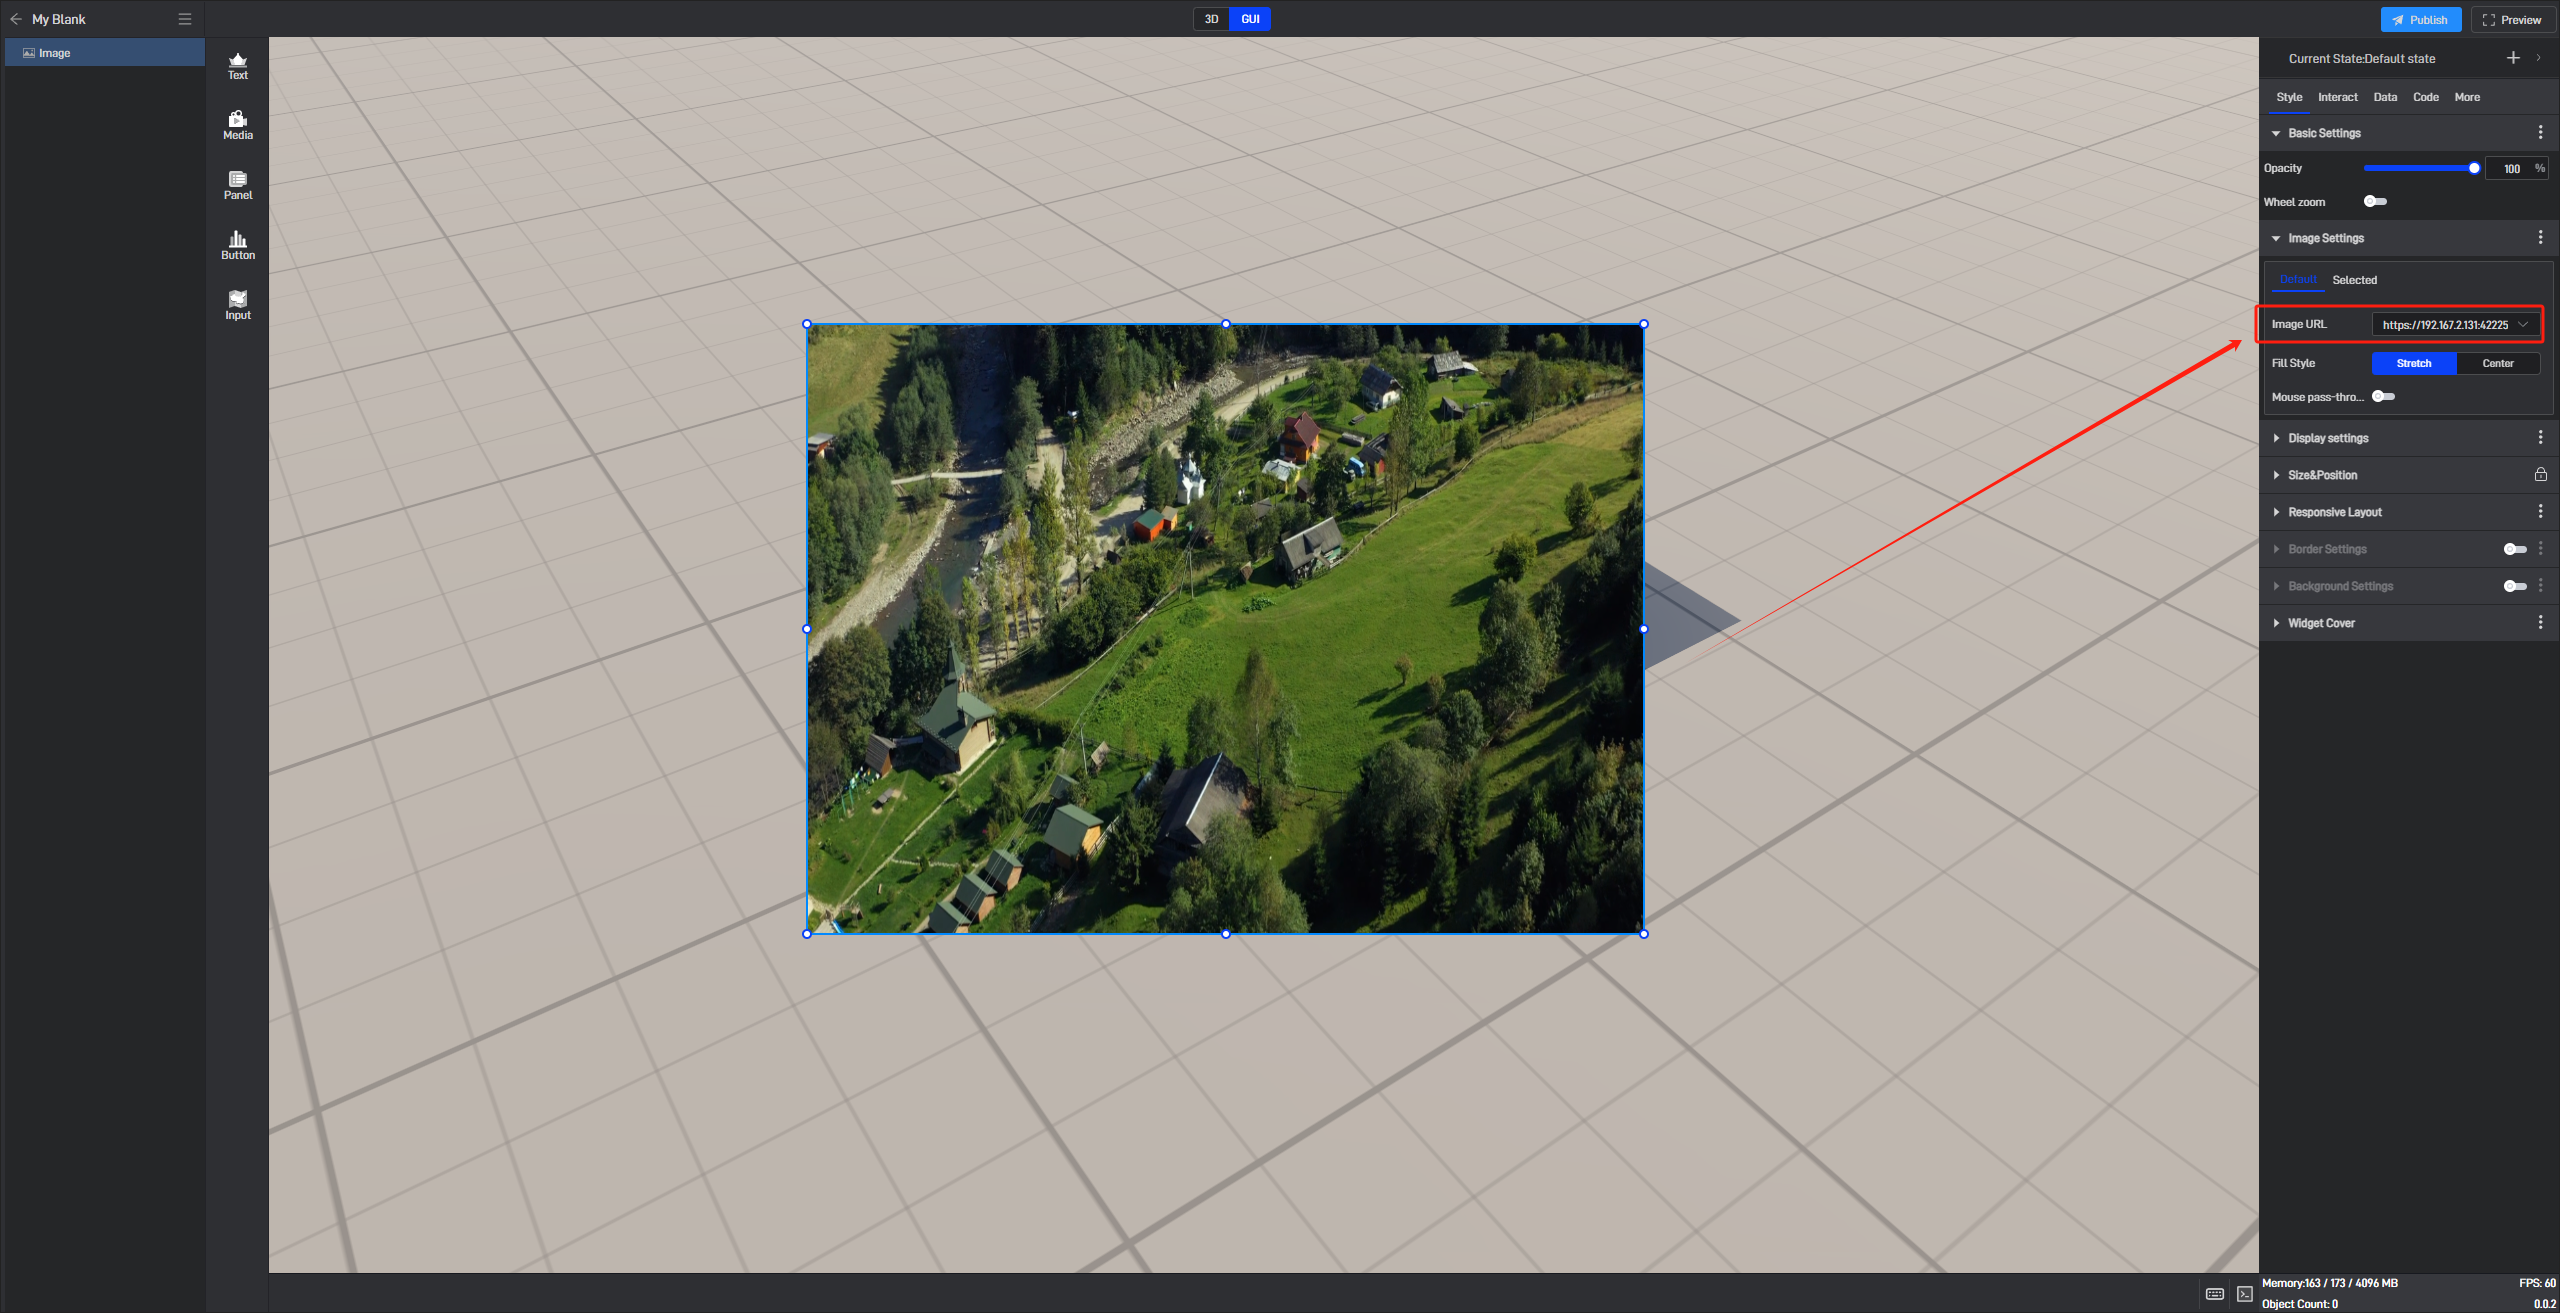The height and width of the screenshot is (1313, 2560).
Task: Select the Media widget tool
Action: [238, 126]
